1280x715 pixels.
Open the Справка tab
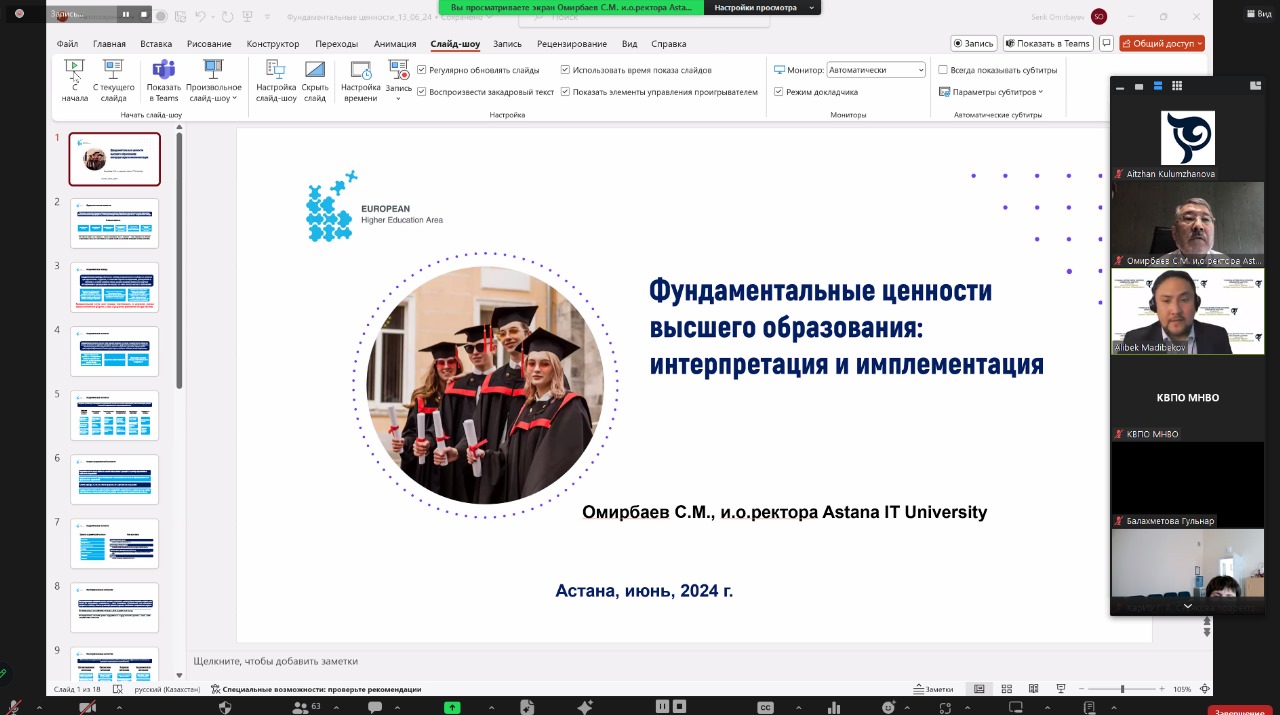point(668,44)
